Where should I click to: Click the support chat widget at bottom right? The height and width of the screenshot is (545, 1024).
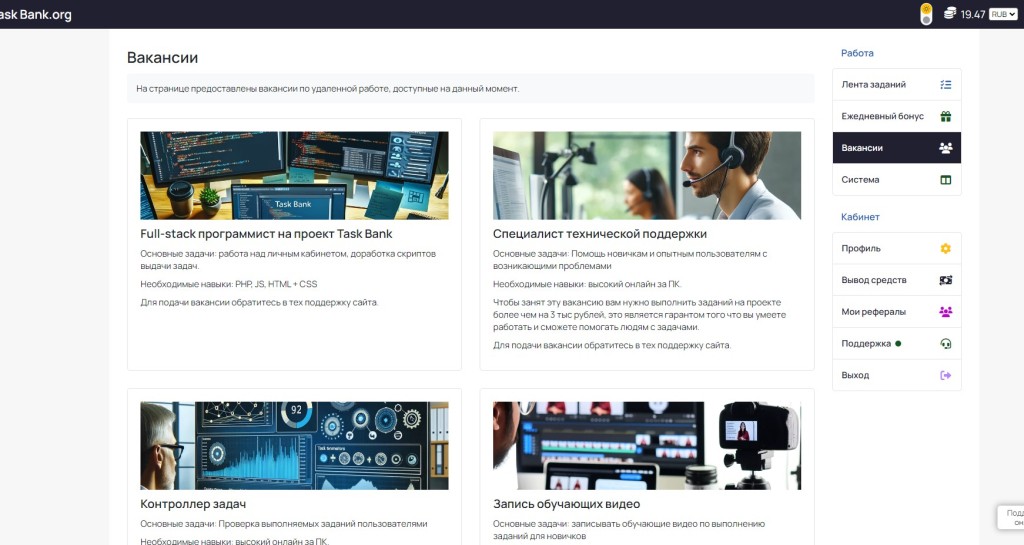[x=1011, y=518]
